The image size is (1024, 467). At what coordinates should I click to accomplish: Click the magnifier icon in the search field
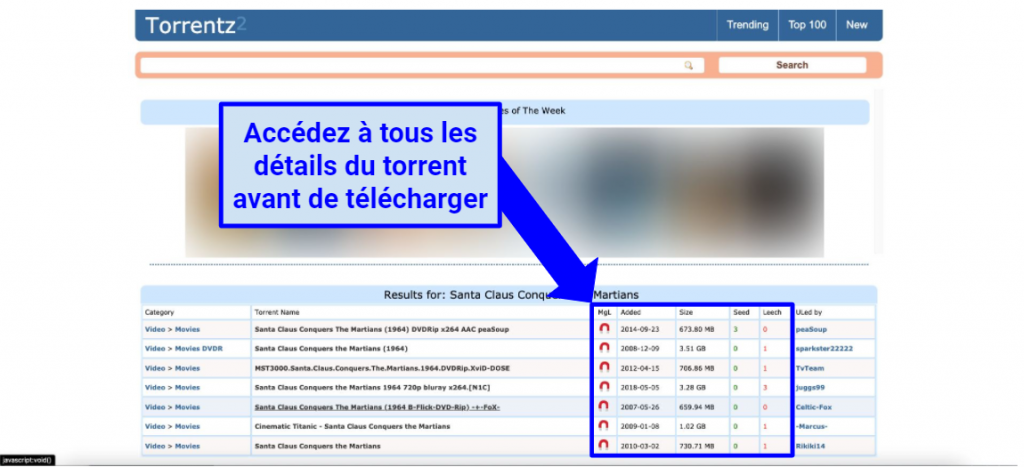click(688, 65)
